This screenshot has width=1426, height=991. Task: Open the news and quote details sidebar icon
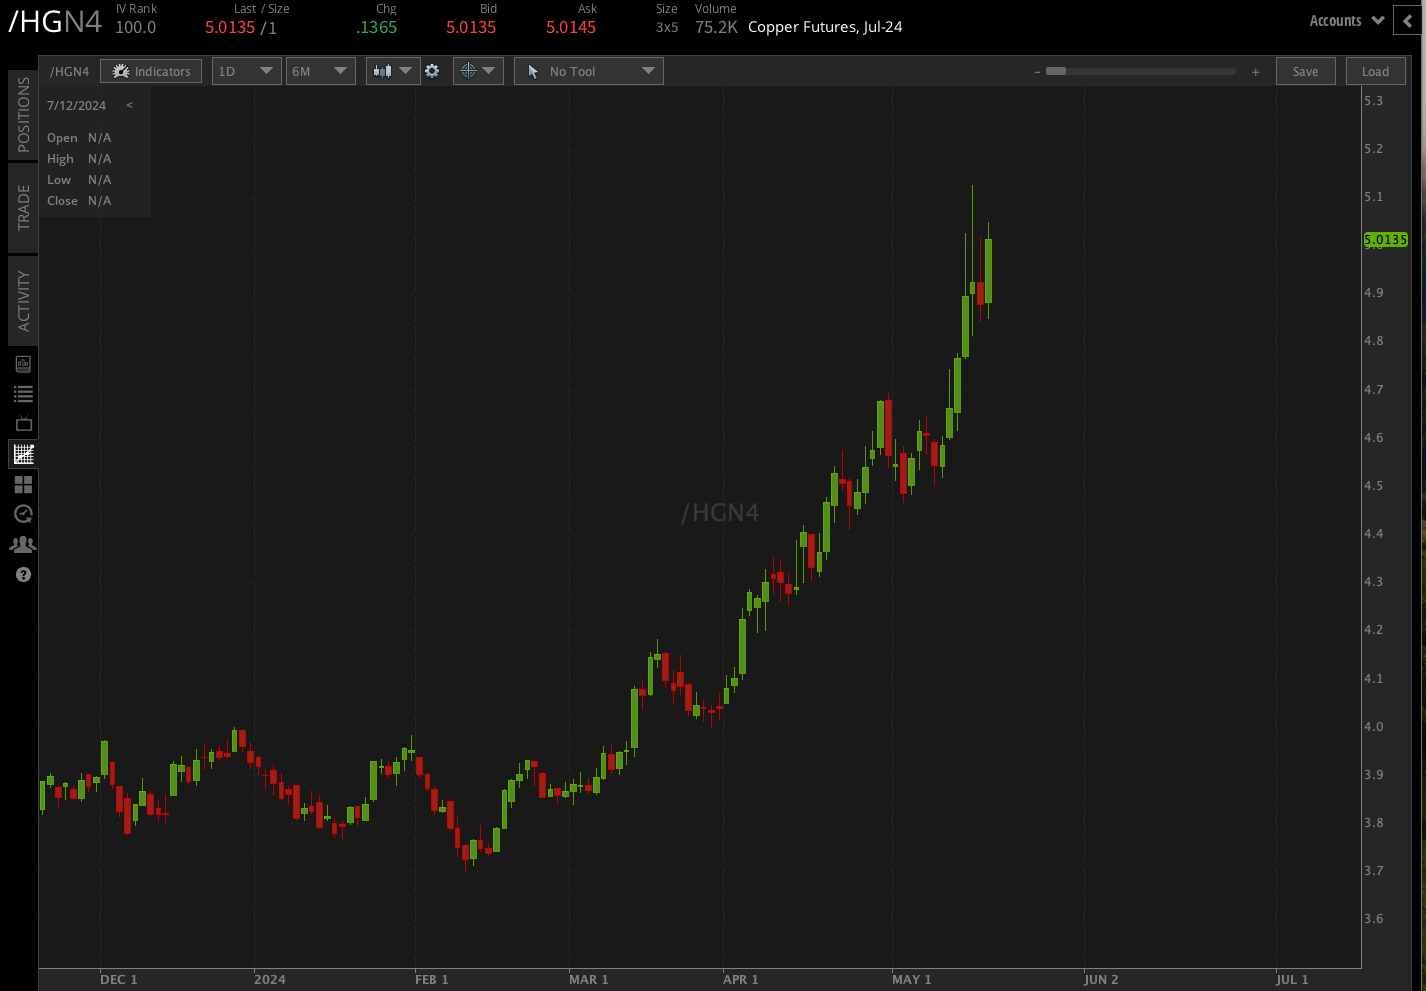pos(23,364)
